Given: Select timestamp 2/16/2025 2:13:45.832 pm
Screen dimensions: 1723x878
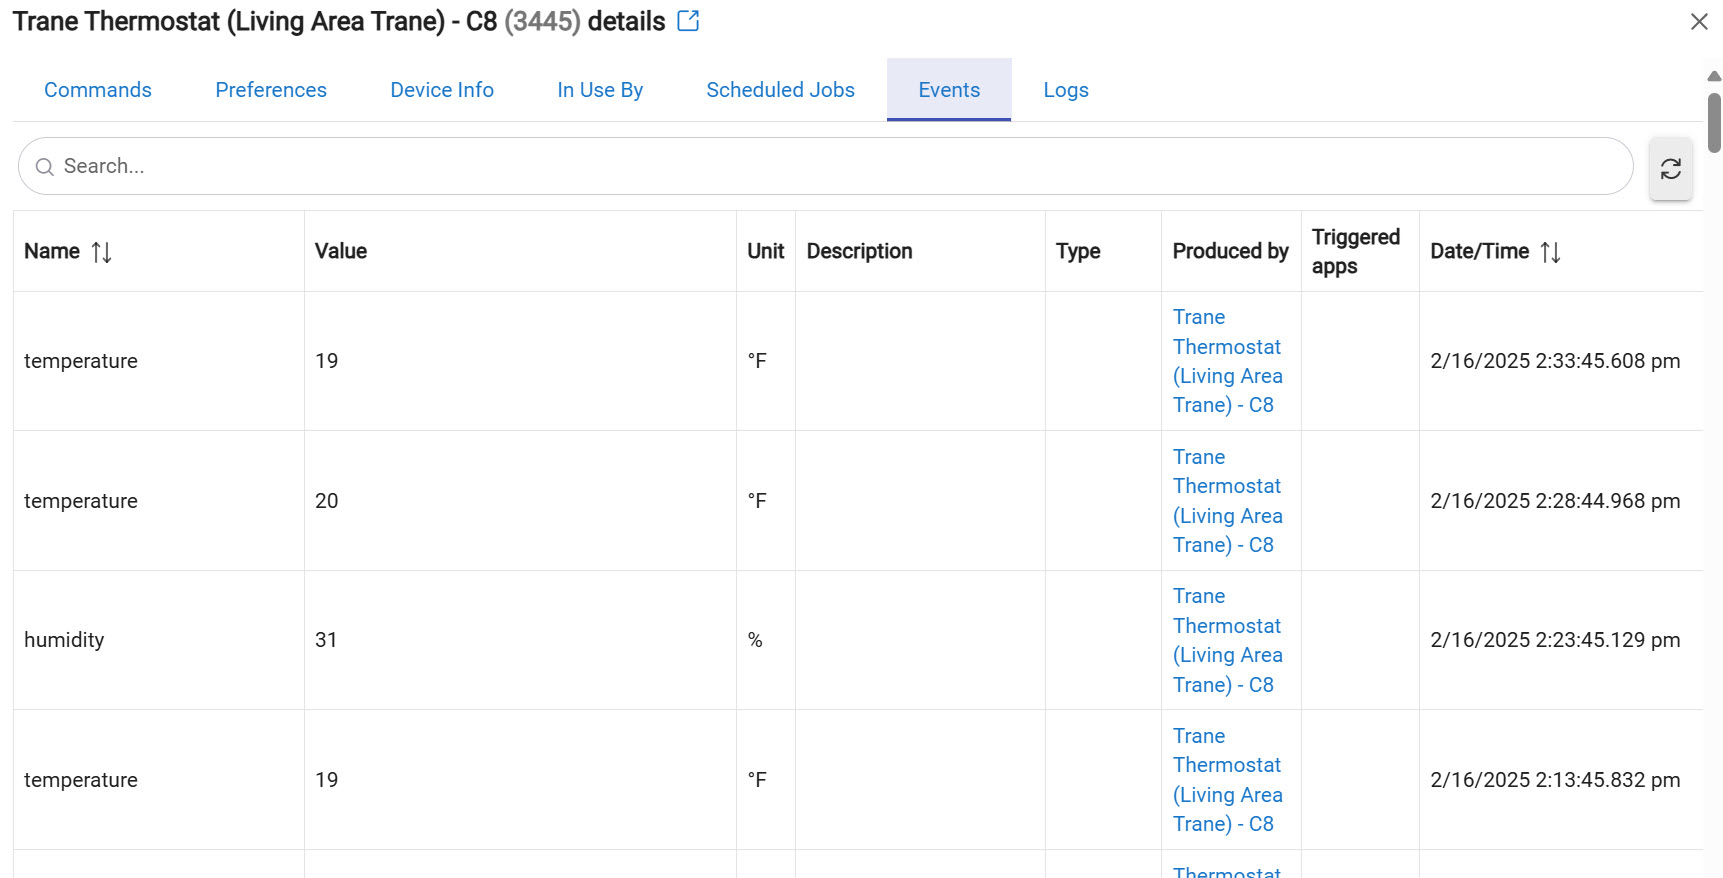Looking at the screenshot, I should click(1555, 780).
